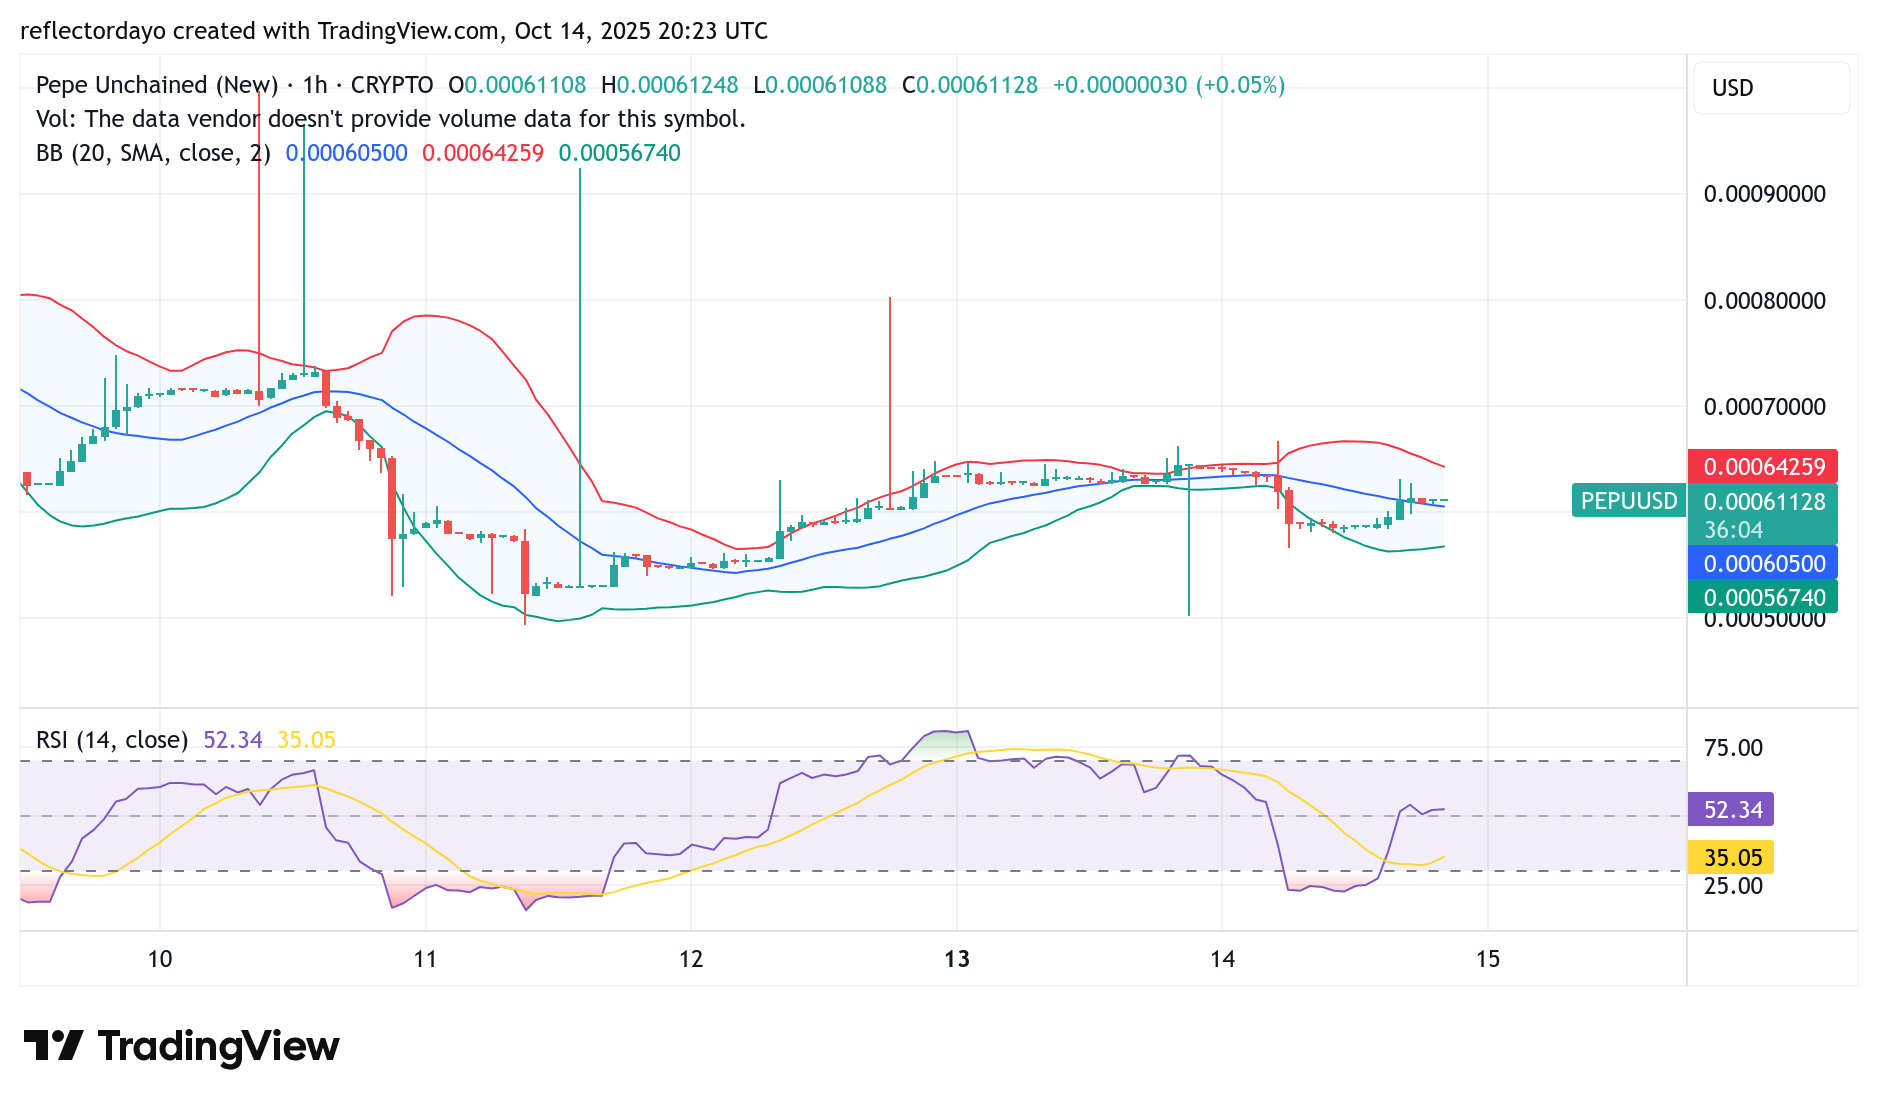Click the RSI 25.00 axis level

tap(1733, 886)
